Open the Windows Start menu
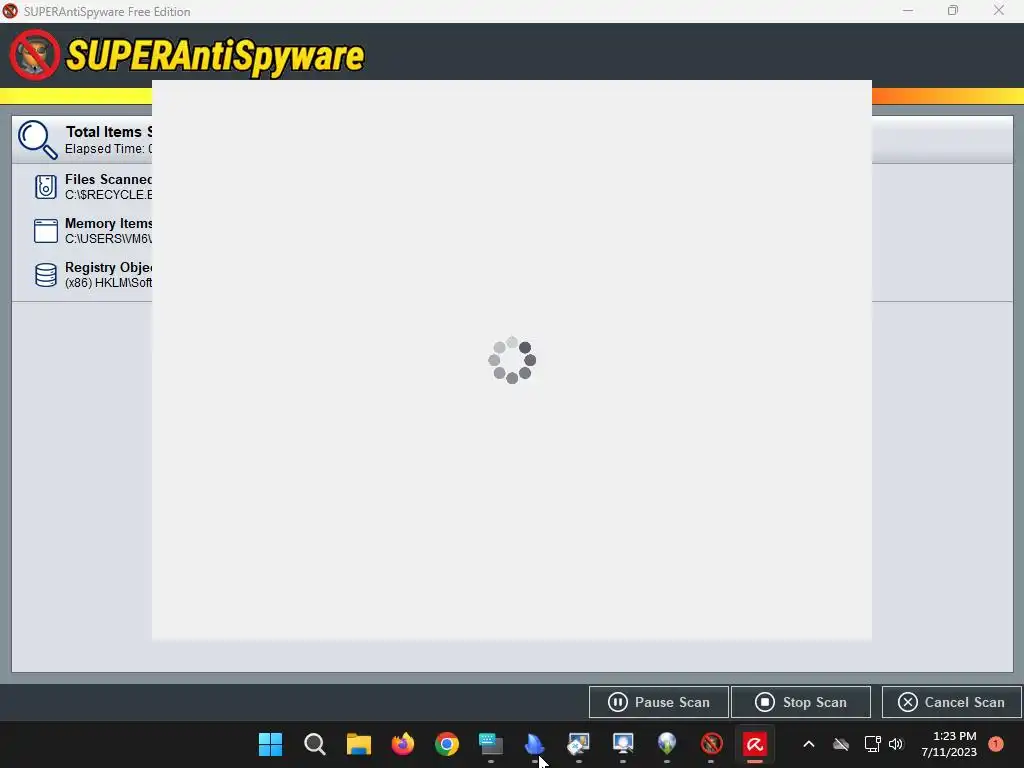This screenshot has width=1024, height=768. pos(270,744)
